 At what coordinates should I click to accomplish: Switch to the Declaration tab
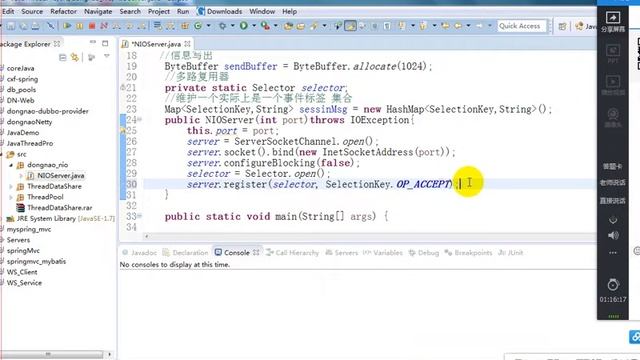[186, 253]
